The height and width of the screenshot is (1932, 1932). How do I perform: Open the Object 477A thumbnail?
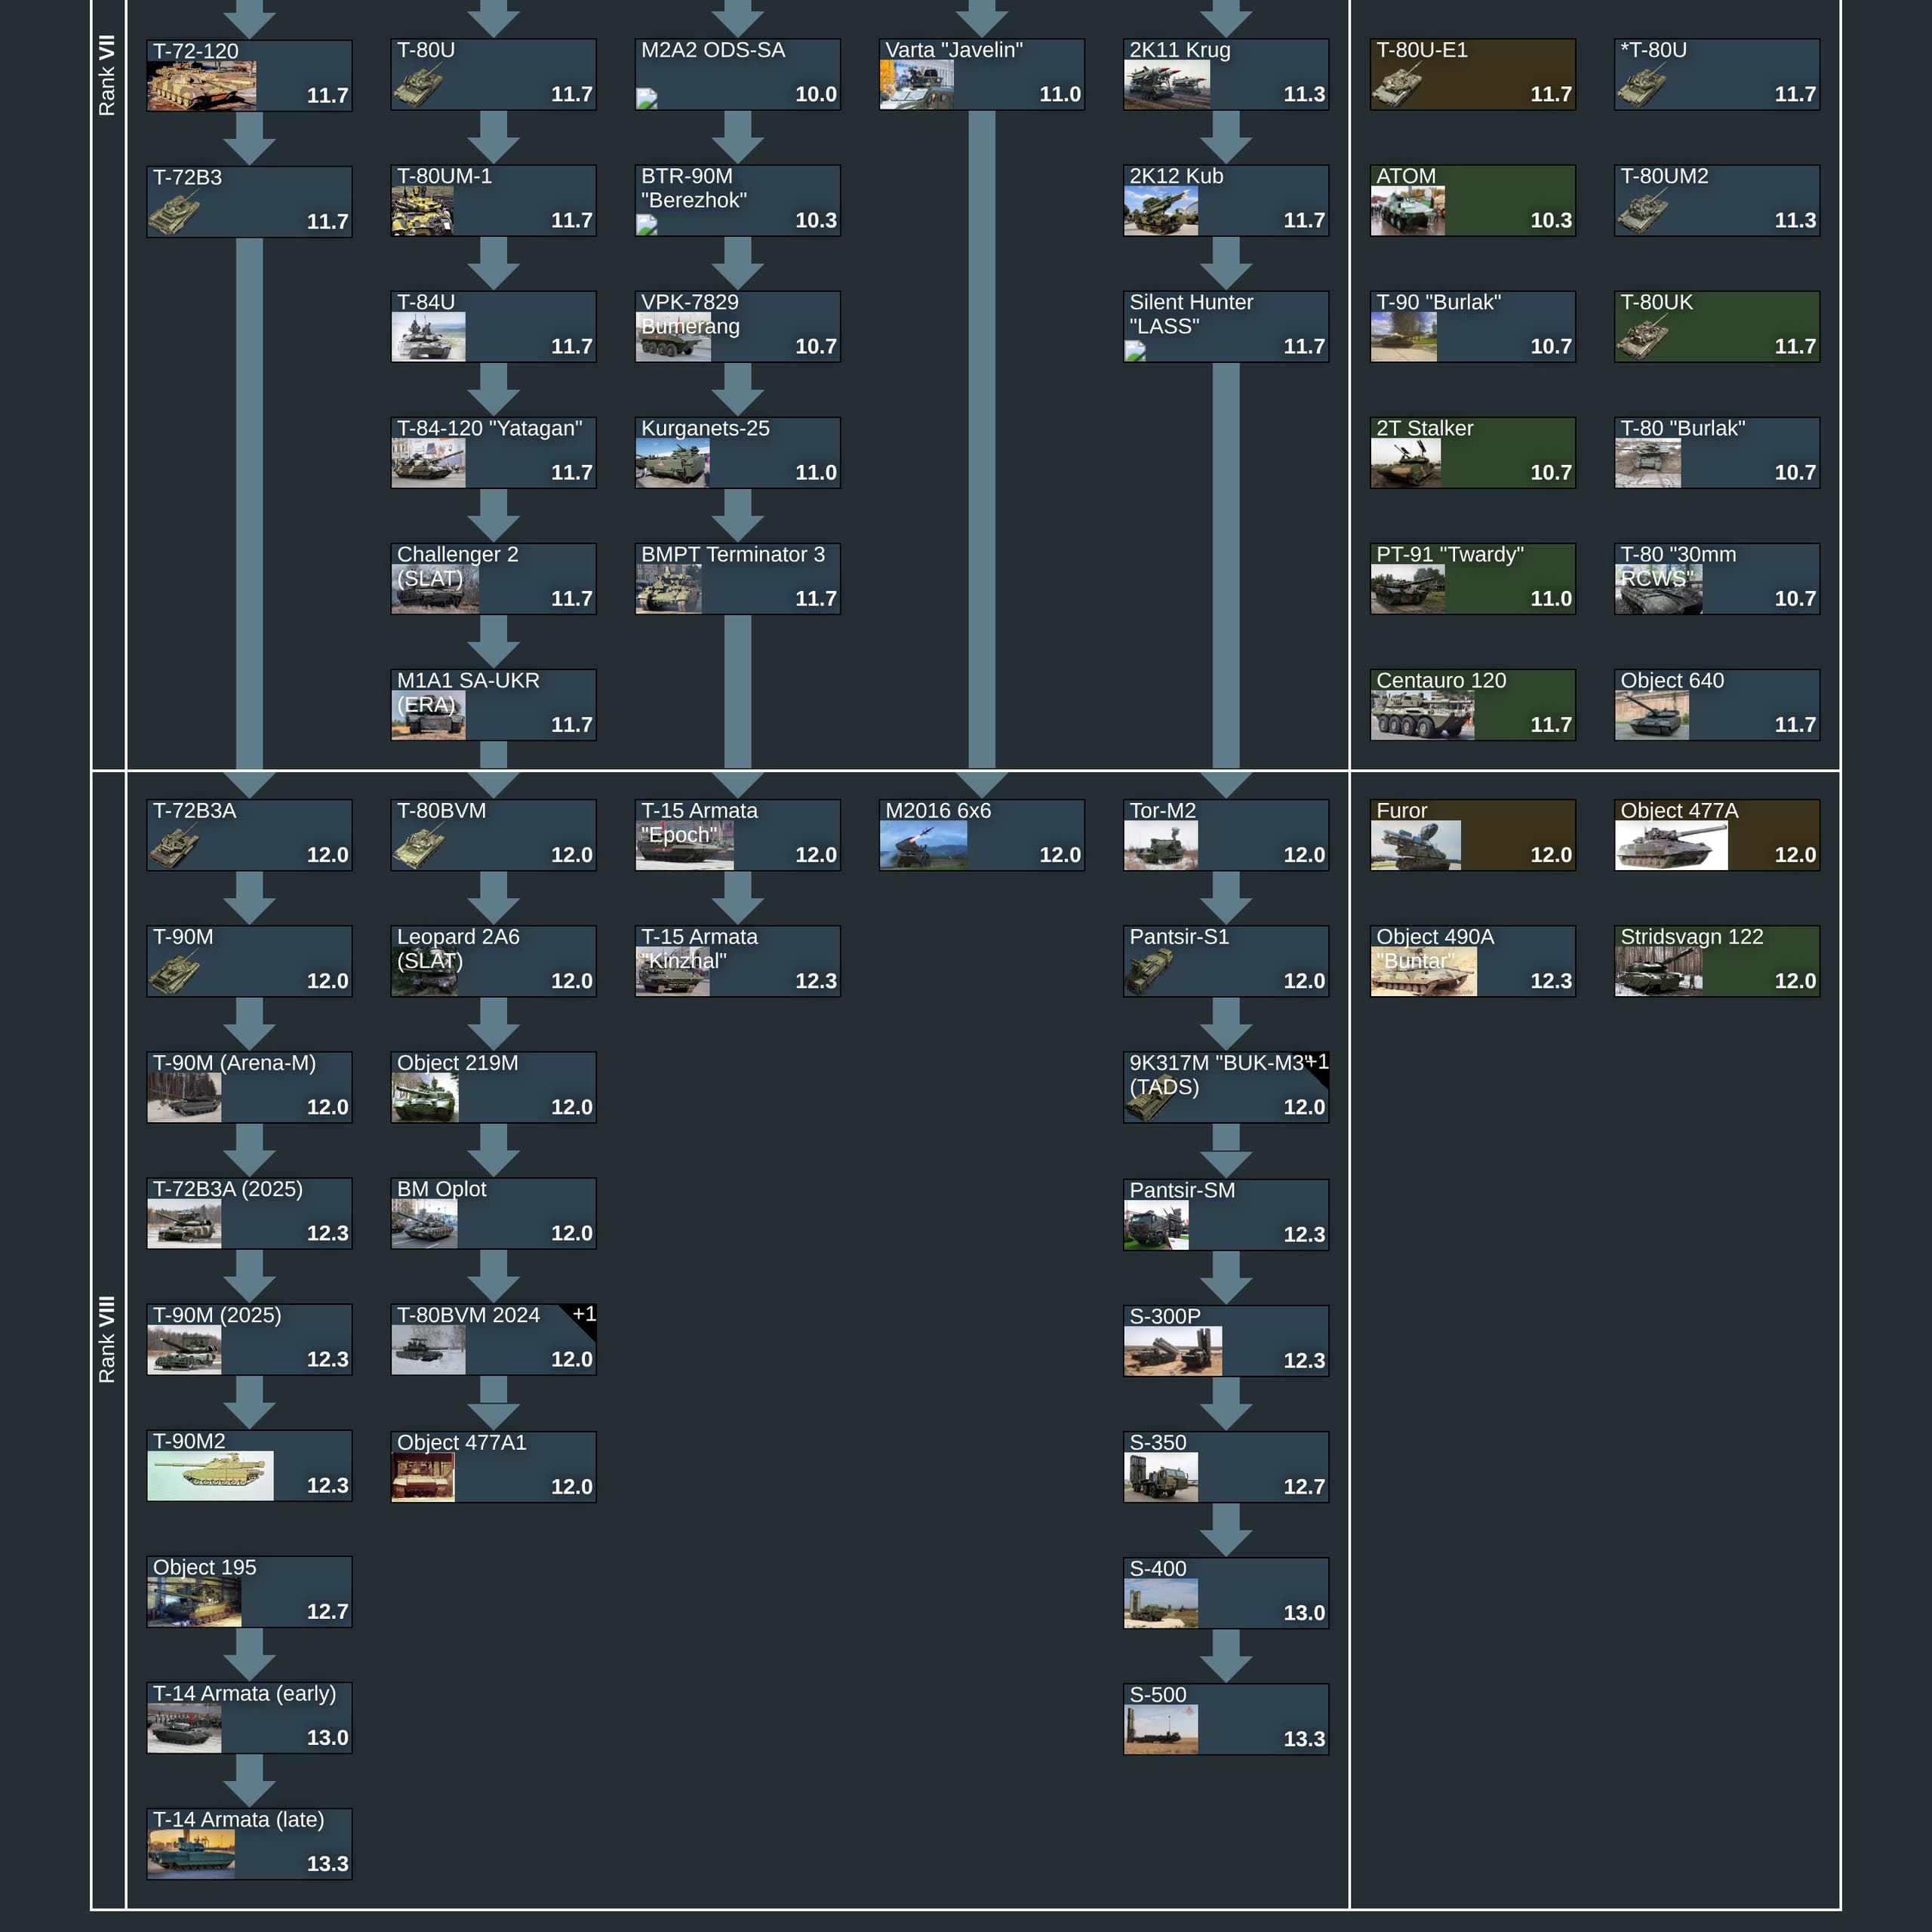point(1670,846)
